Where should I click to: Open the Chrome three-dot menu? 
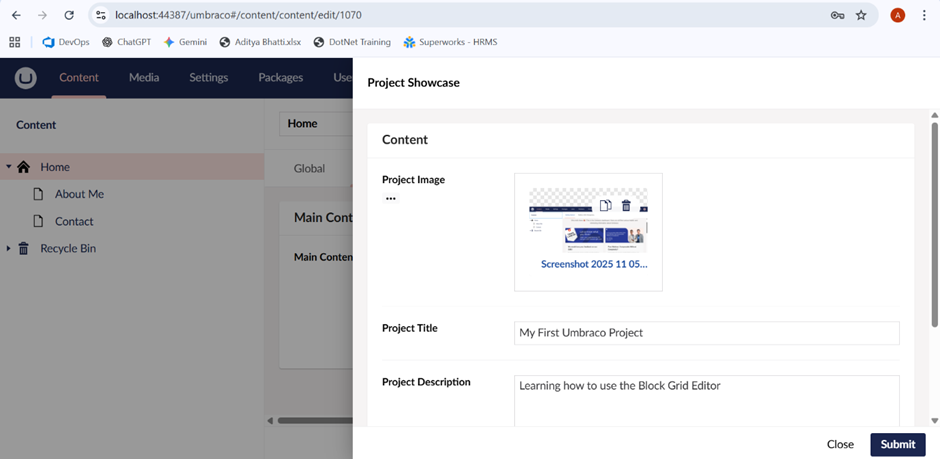click(x=925, y=15)
